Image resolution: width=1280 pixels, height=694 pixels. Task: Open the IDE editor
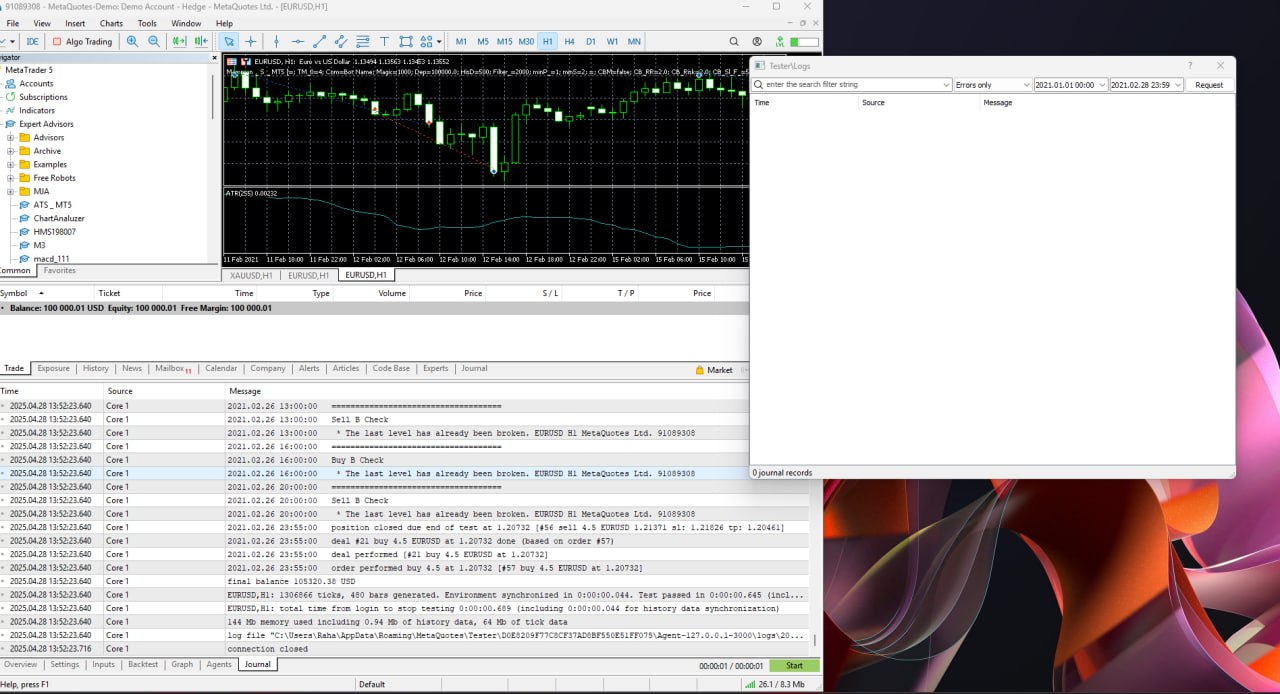click(x=32, y=41)
